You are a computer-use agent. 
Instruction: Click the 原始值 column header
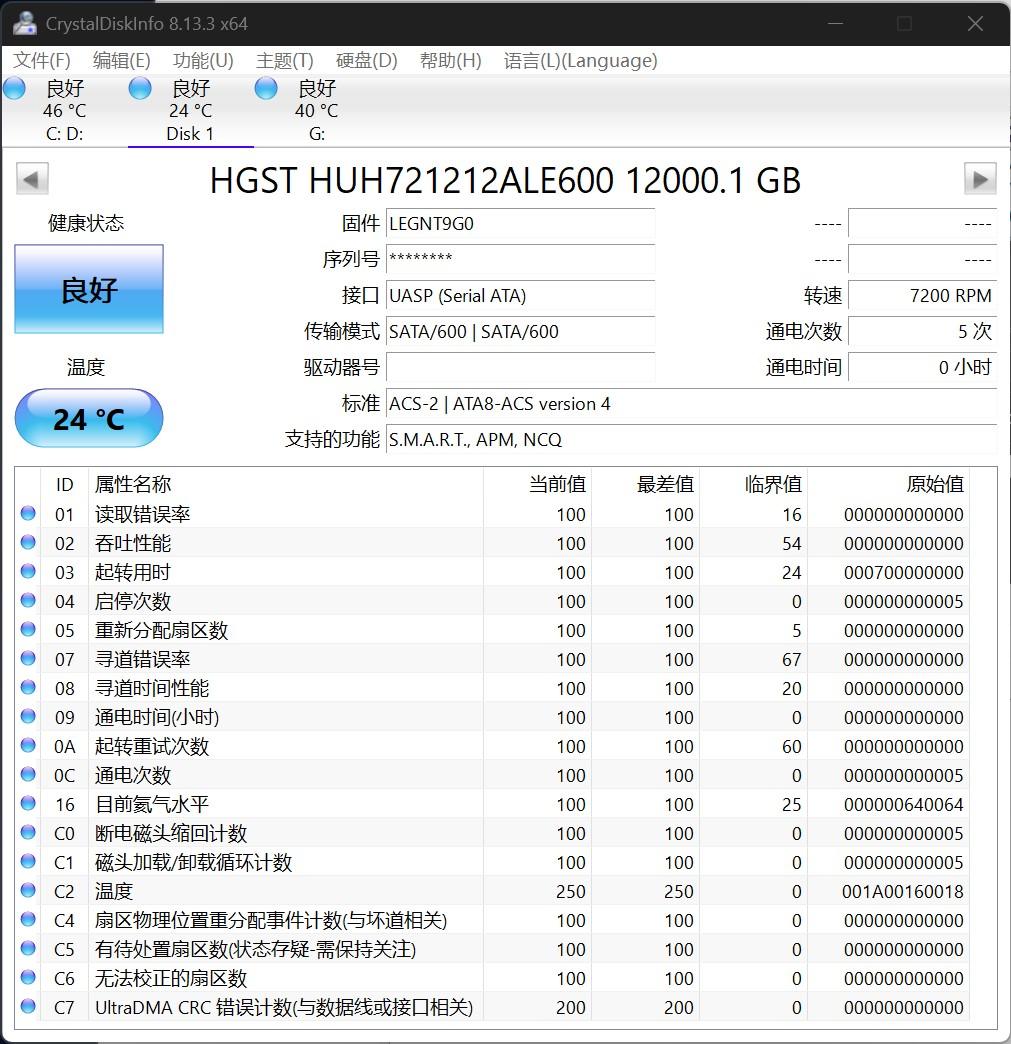pyautogui.click(x=888, y=484)
